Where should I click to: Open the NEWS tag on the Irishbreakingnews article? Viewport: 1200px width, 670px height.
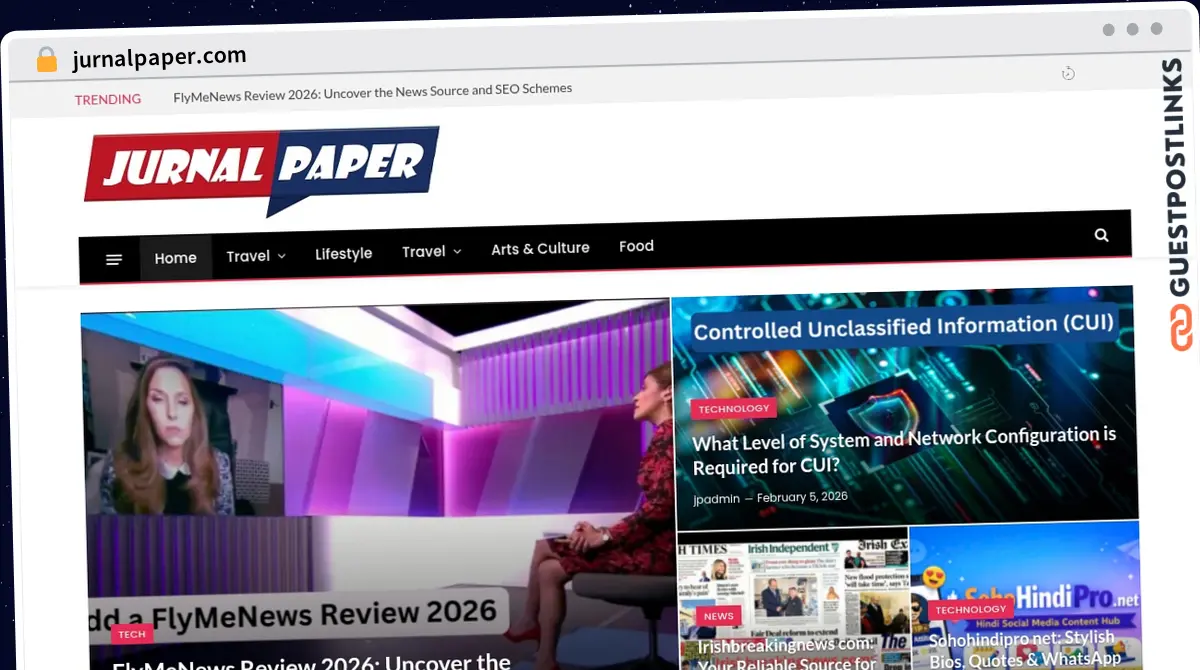(718, 616)
